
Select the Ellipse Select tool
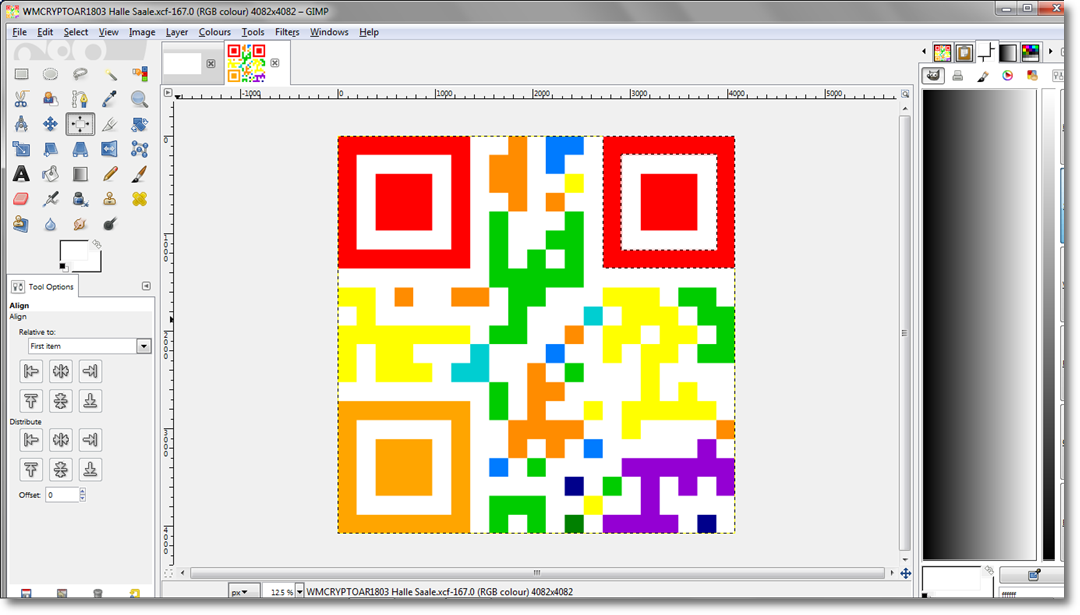click(50, 74)
